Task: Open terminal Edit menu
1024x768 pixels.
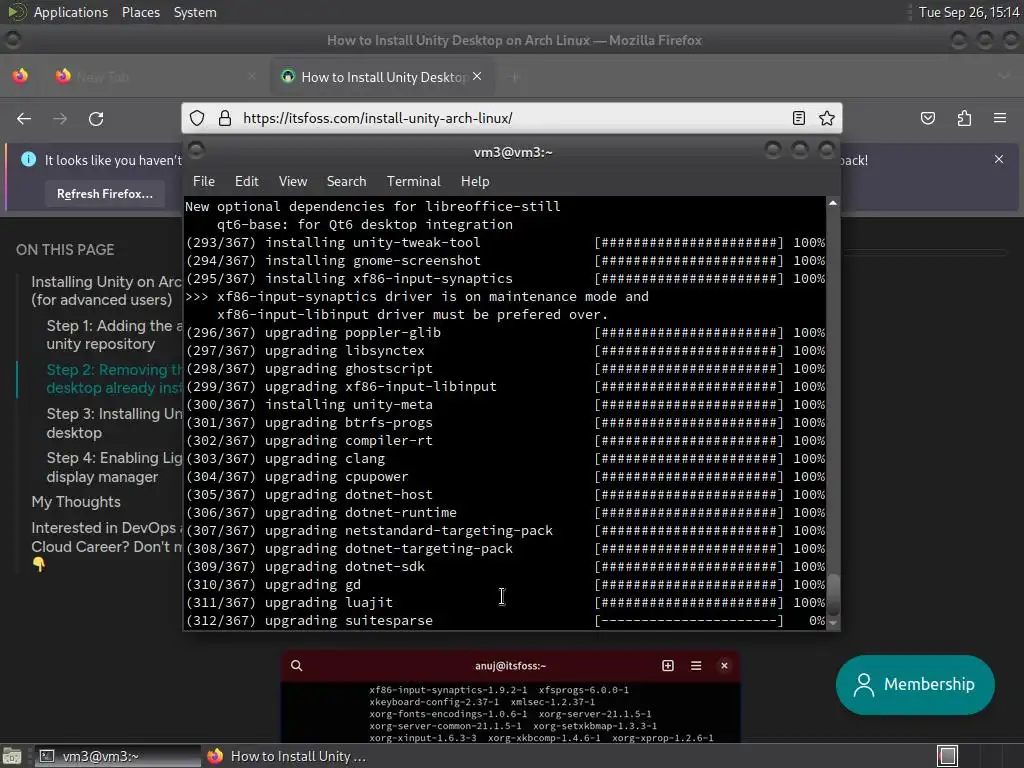Action: point(246,182)
